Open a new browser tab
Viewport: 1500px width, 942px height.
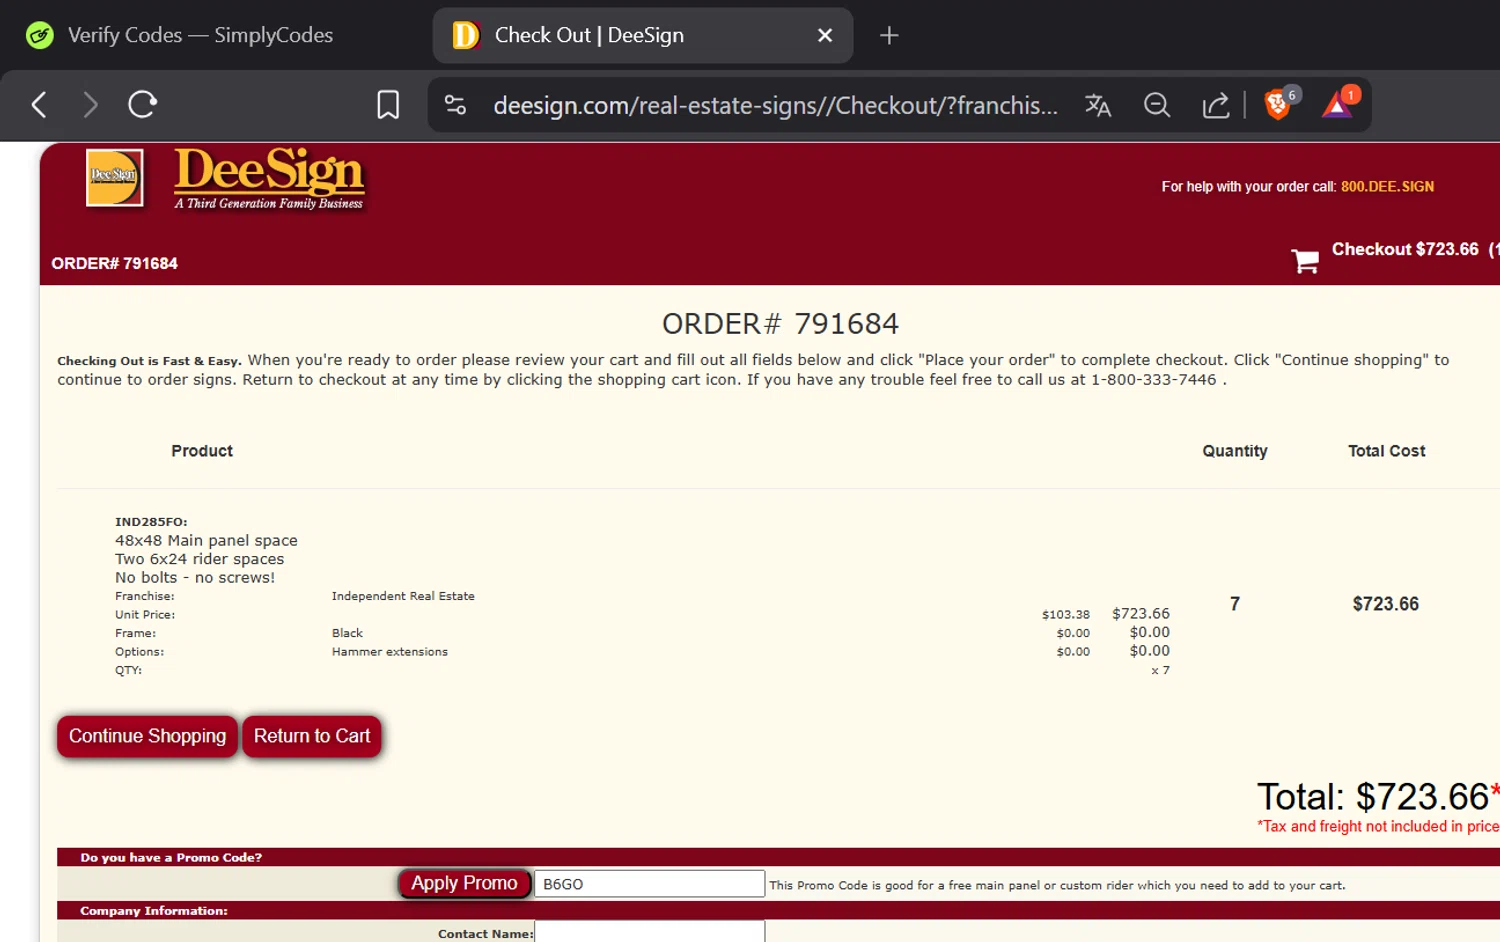[889, 36]
